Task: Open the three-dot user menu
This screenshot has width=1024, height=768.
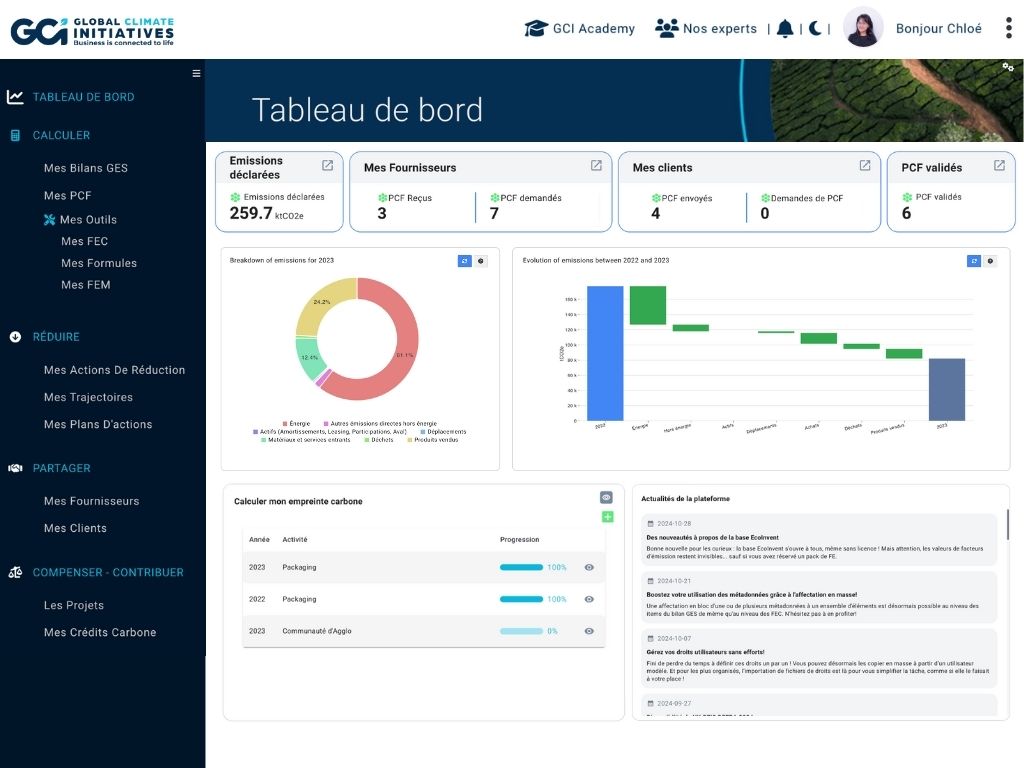Action: (x=1008, y=28)
